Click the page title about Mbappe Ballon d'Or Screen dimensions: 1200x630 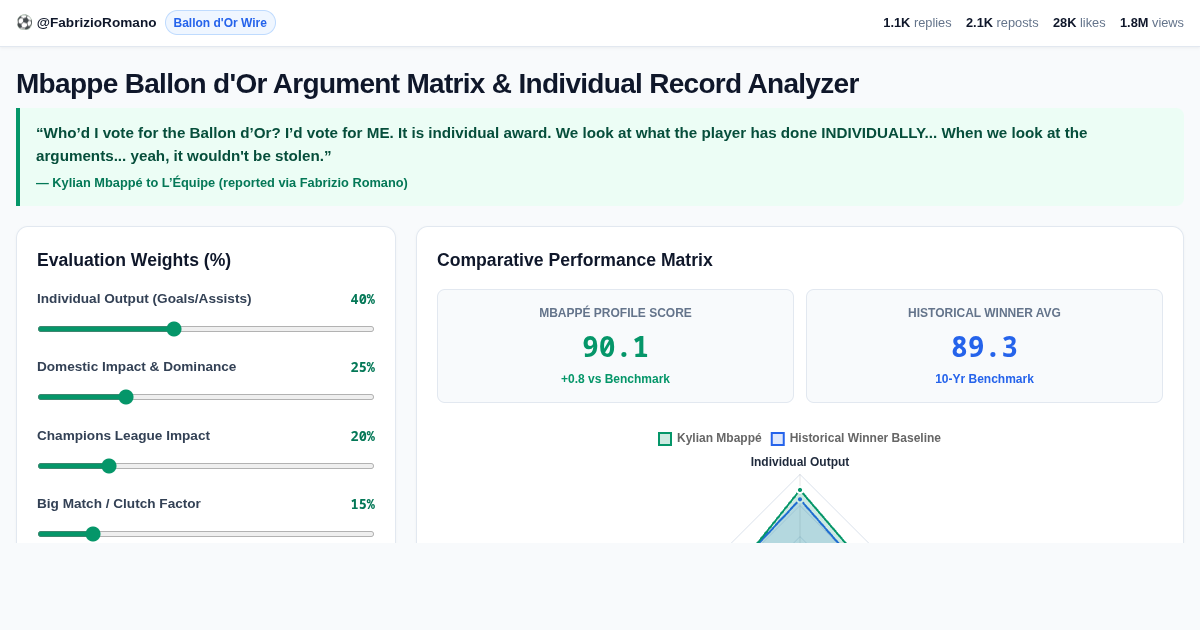[x=437, y=83]
